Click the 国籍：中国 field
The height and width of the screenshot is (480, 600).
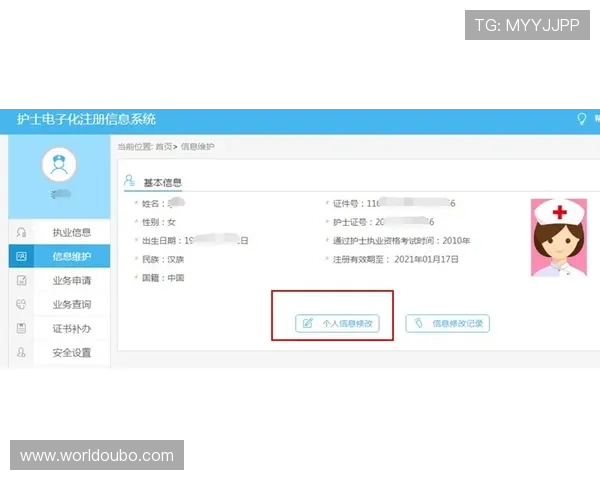(163, 278)
